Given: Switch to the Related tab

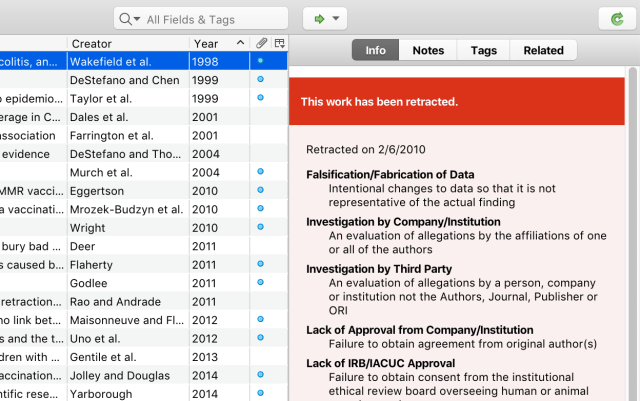Looking at the screenshot, I should [543, 50].
